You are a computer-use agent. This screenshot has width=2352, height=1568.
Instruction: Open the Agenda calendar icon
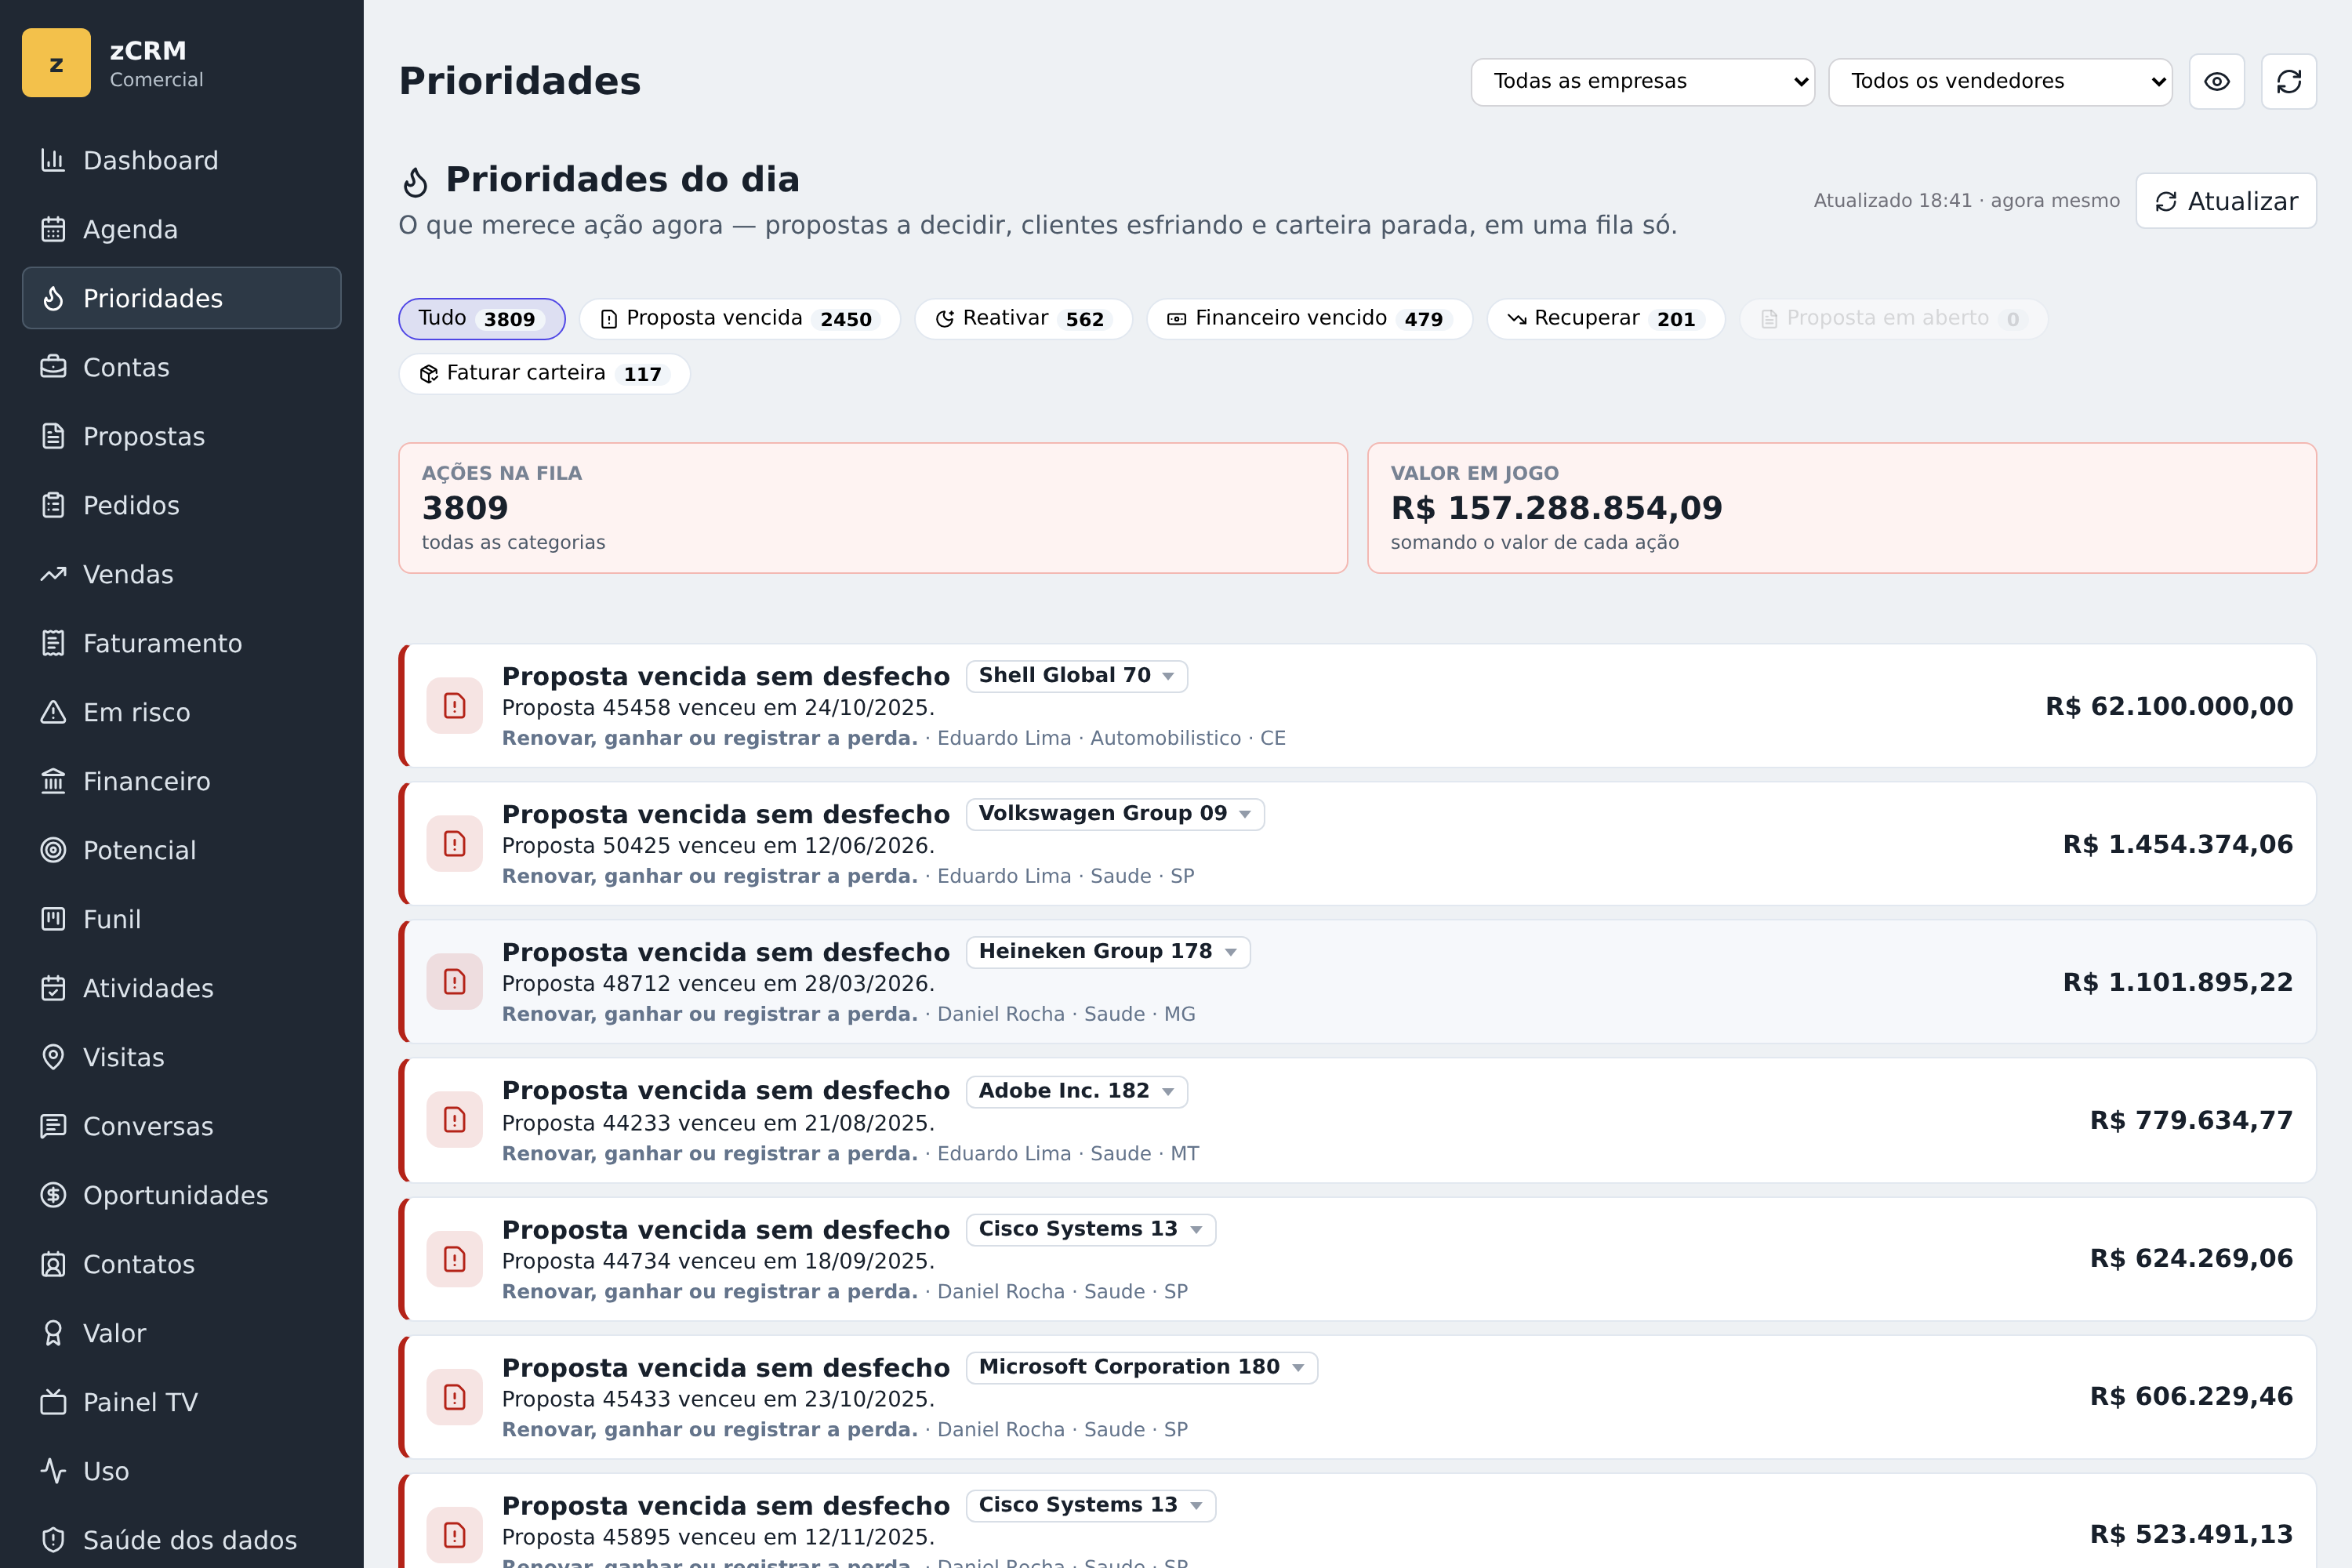53,229
